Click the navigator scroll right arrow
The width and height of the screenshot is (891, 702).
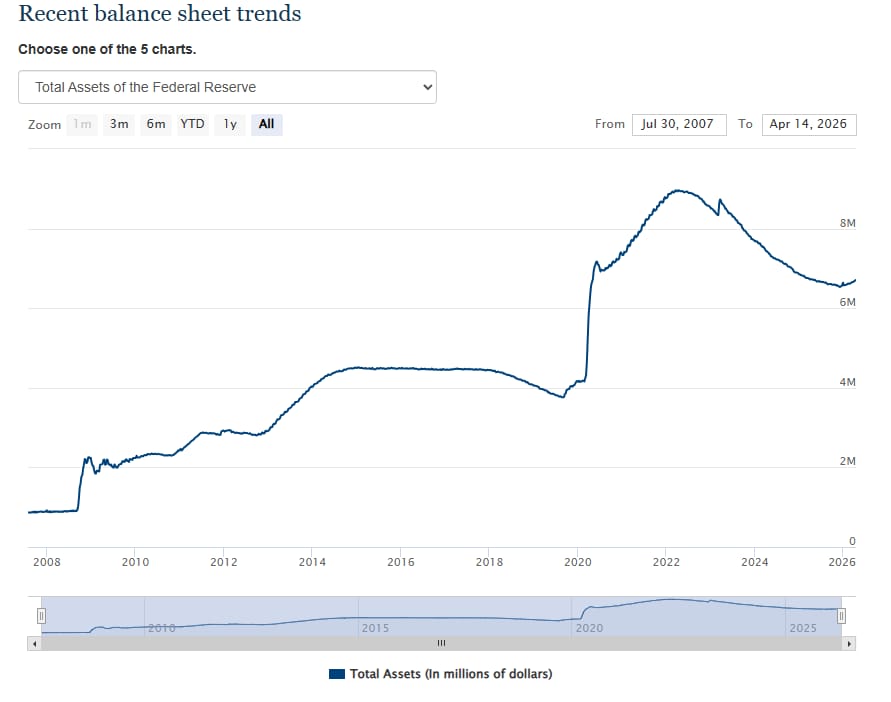pyautogui.click(x=849, y=643)
